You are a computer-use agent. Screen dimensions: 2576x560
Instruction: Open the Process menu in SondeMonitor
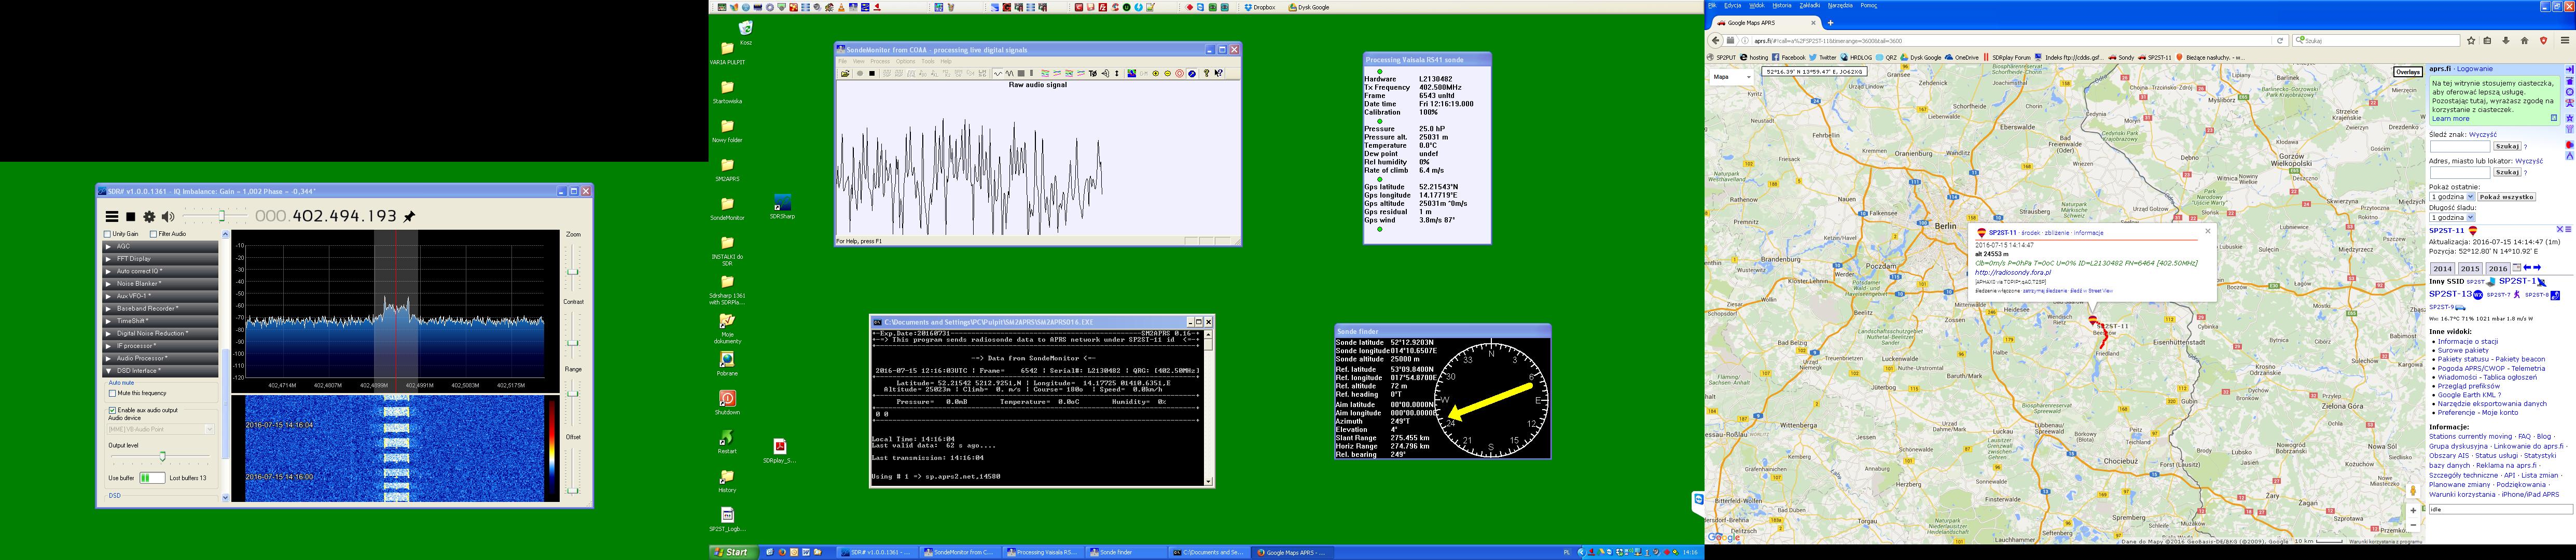(x=879, y=61)
